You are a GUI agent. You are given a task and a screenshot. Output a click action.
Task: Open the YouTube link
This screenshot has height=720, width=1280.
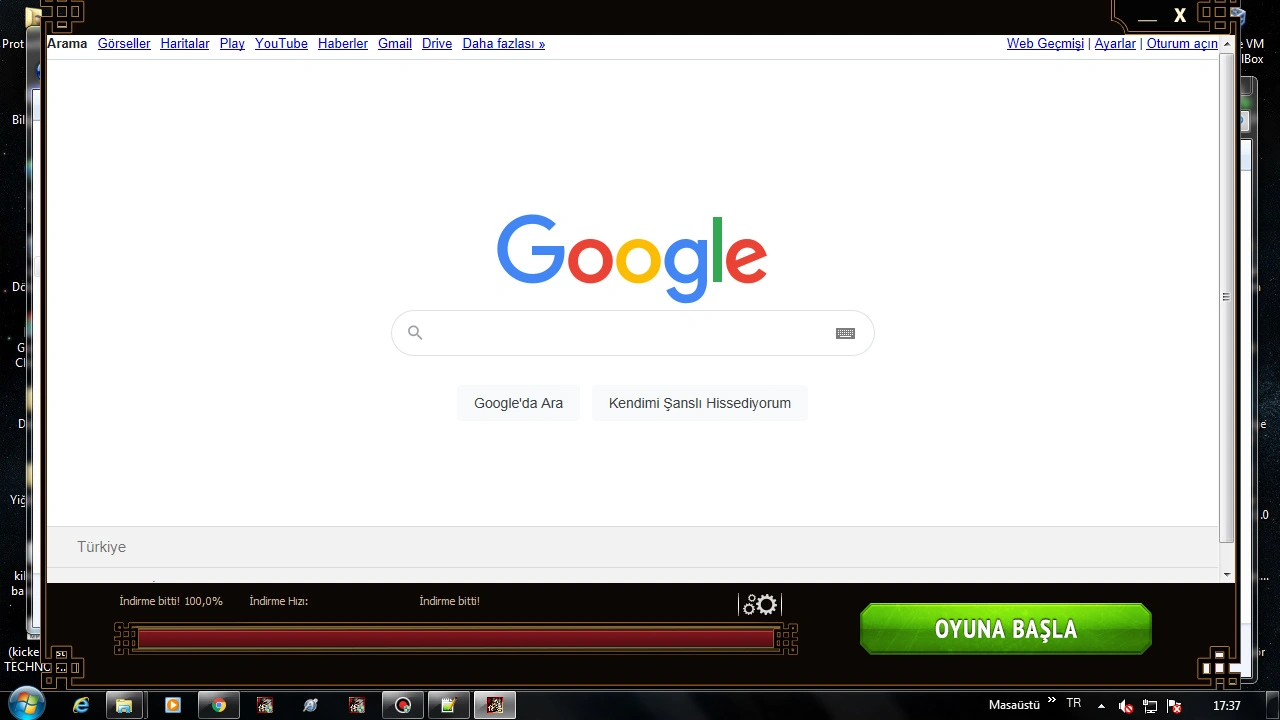click(281, 44)
